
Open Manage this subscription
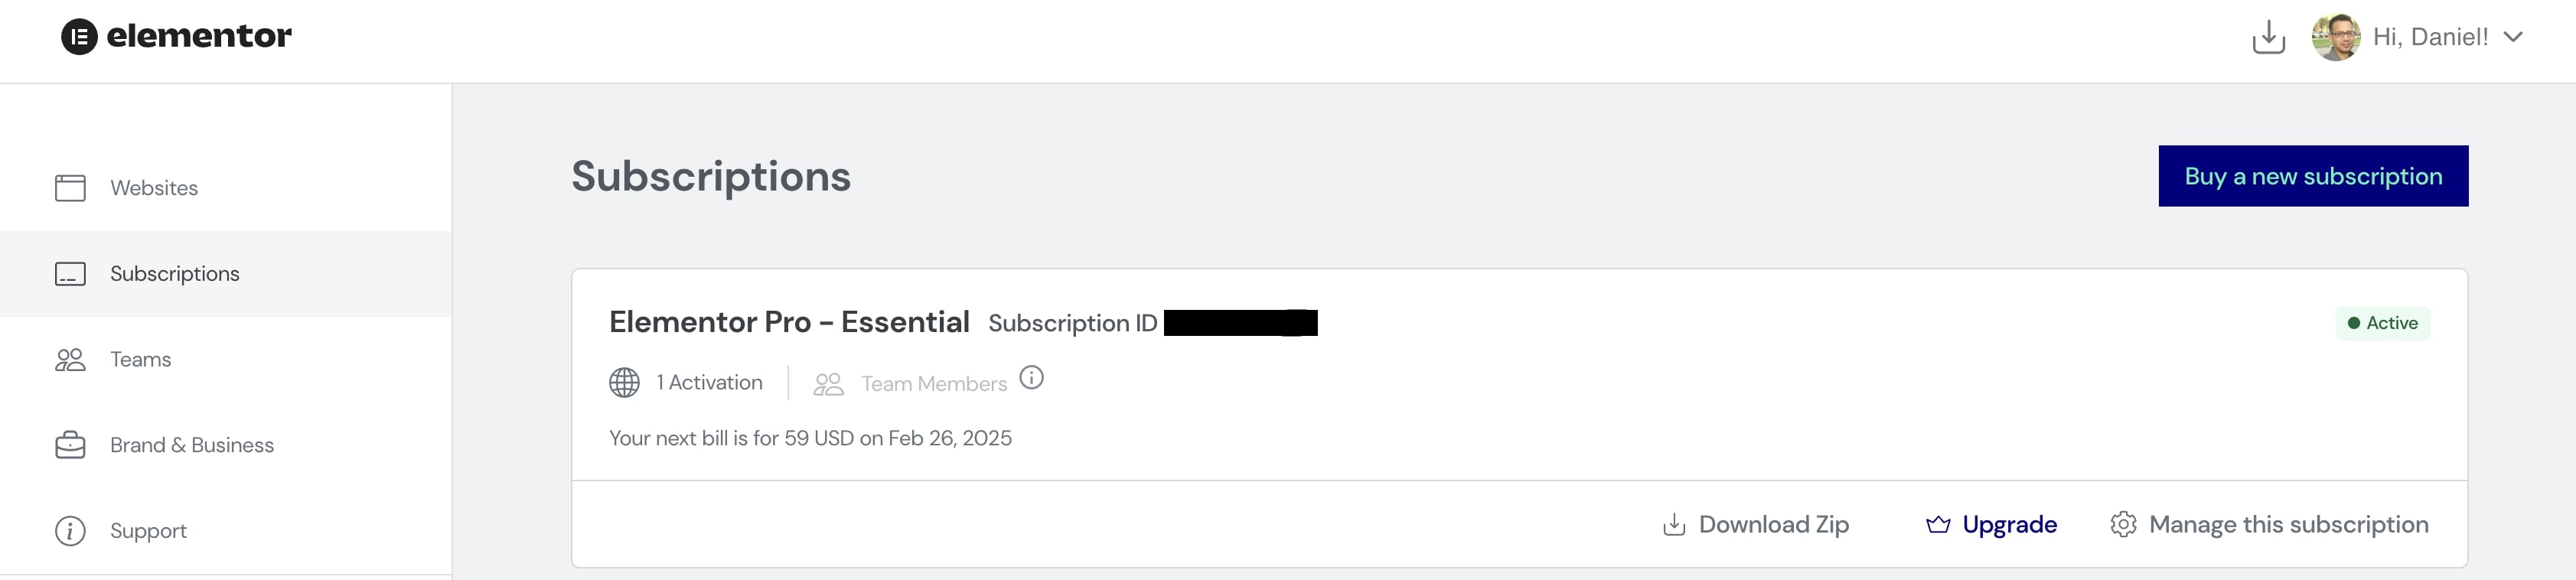(x=2288, y=525)
